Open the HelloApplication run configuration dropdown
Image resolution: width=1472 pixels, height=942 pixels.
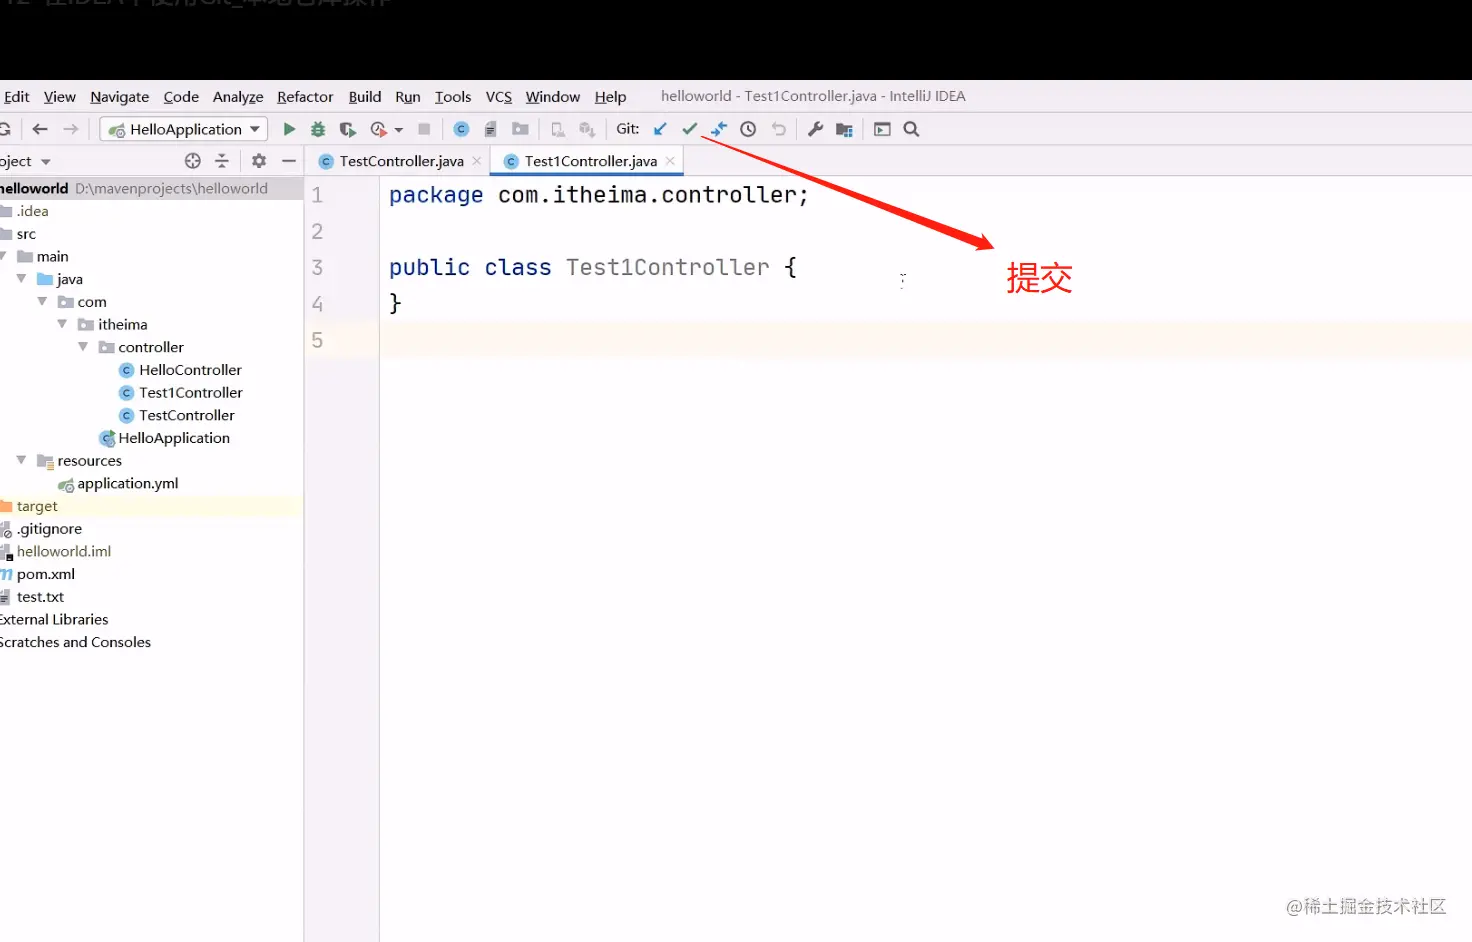184,129
